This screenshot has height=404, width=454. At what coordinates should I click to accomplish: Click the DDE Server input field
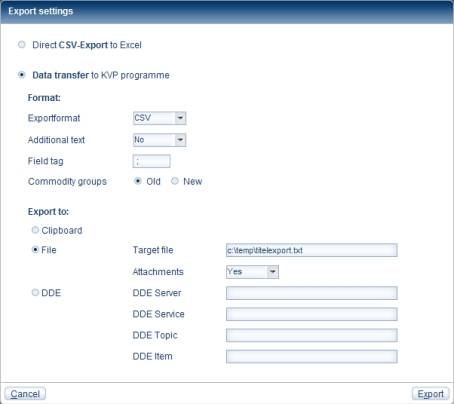point(312,293)
